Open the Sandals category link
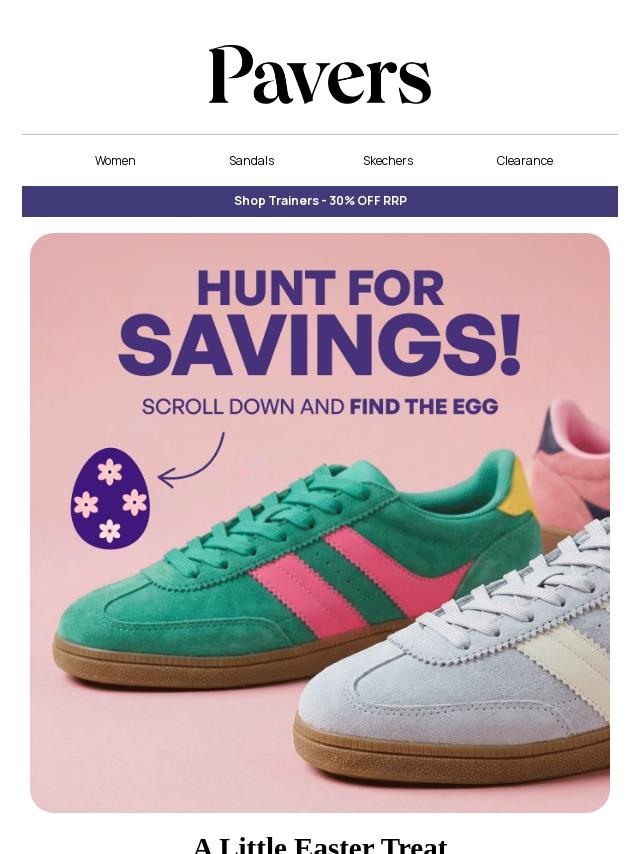Screen dimensions: 640x854 tap(252, 161)
